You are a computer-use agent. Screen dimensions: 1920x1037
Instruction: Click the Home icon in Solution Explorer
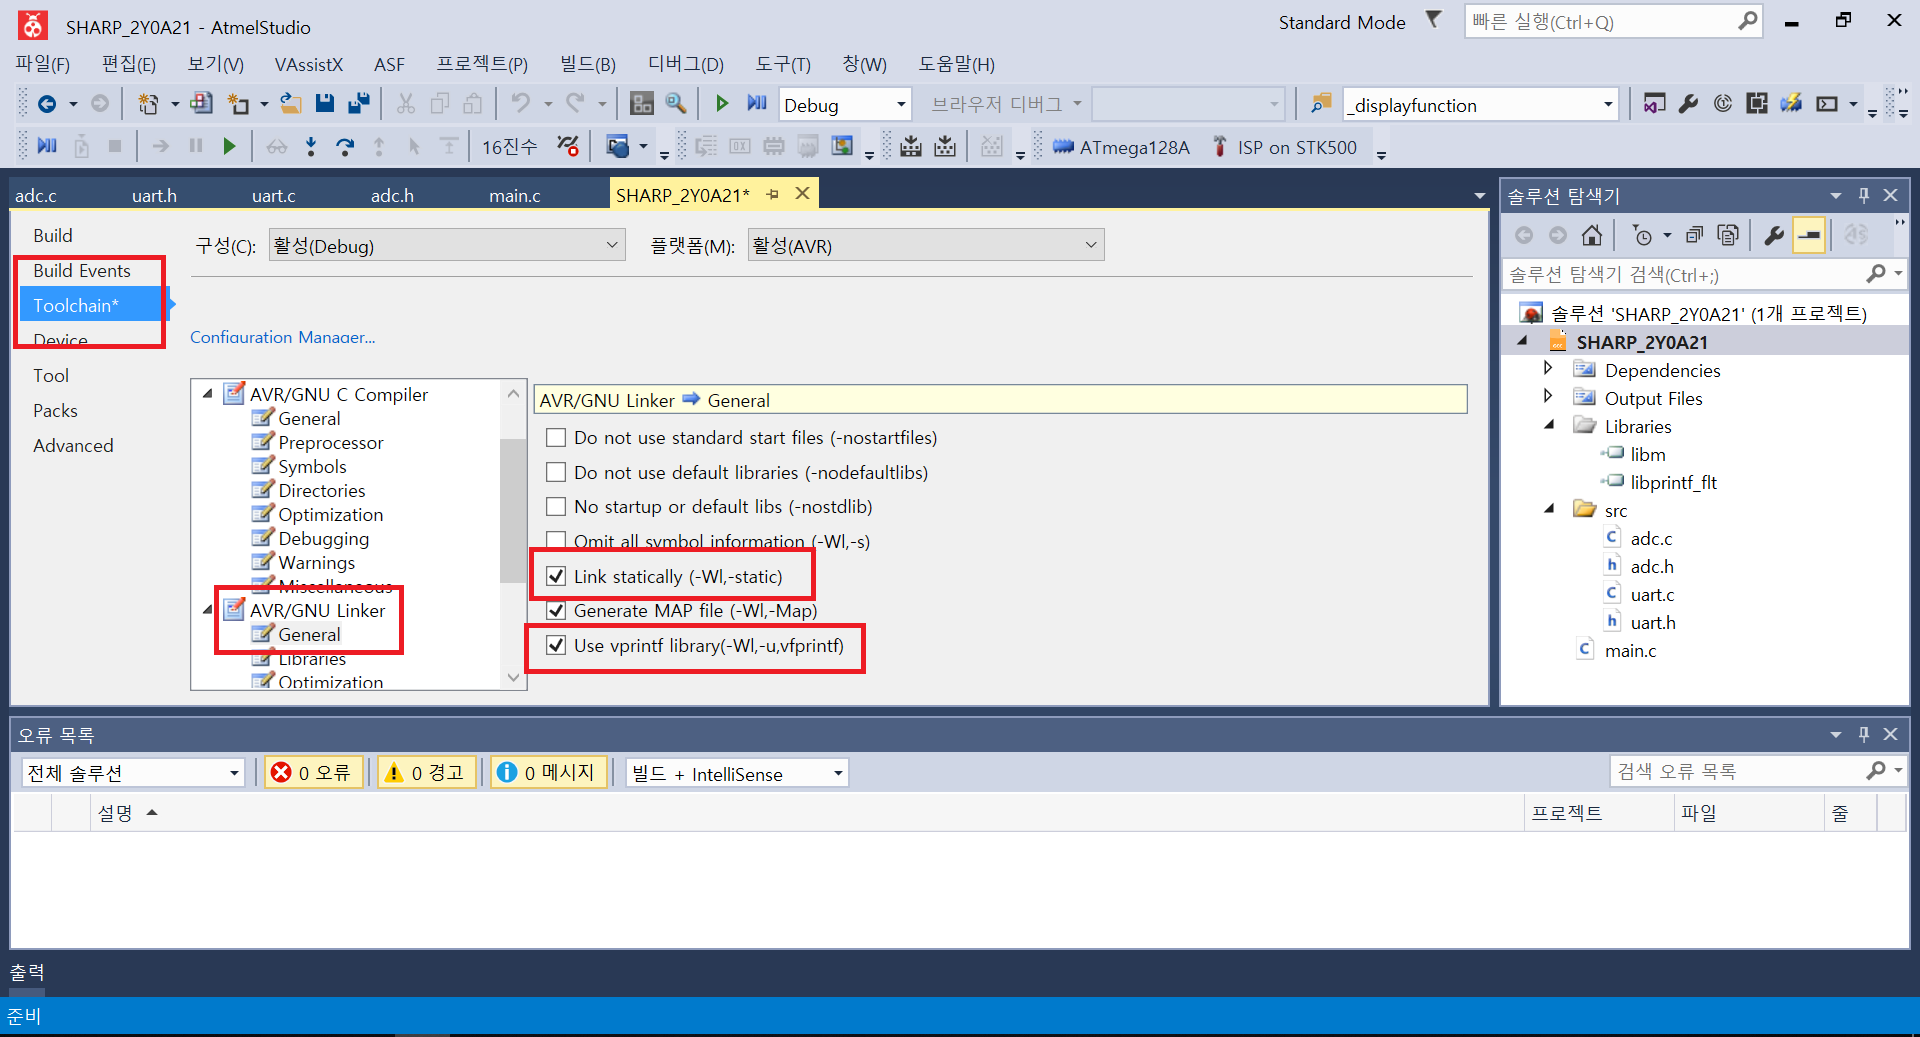[1592, 235]
